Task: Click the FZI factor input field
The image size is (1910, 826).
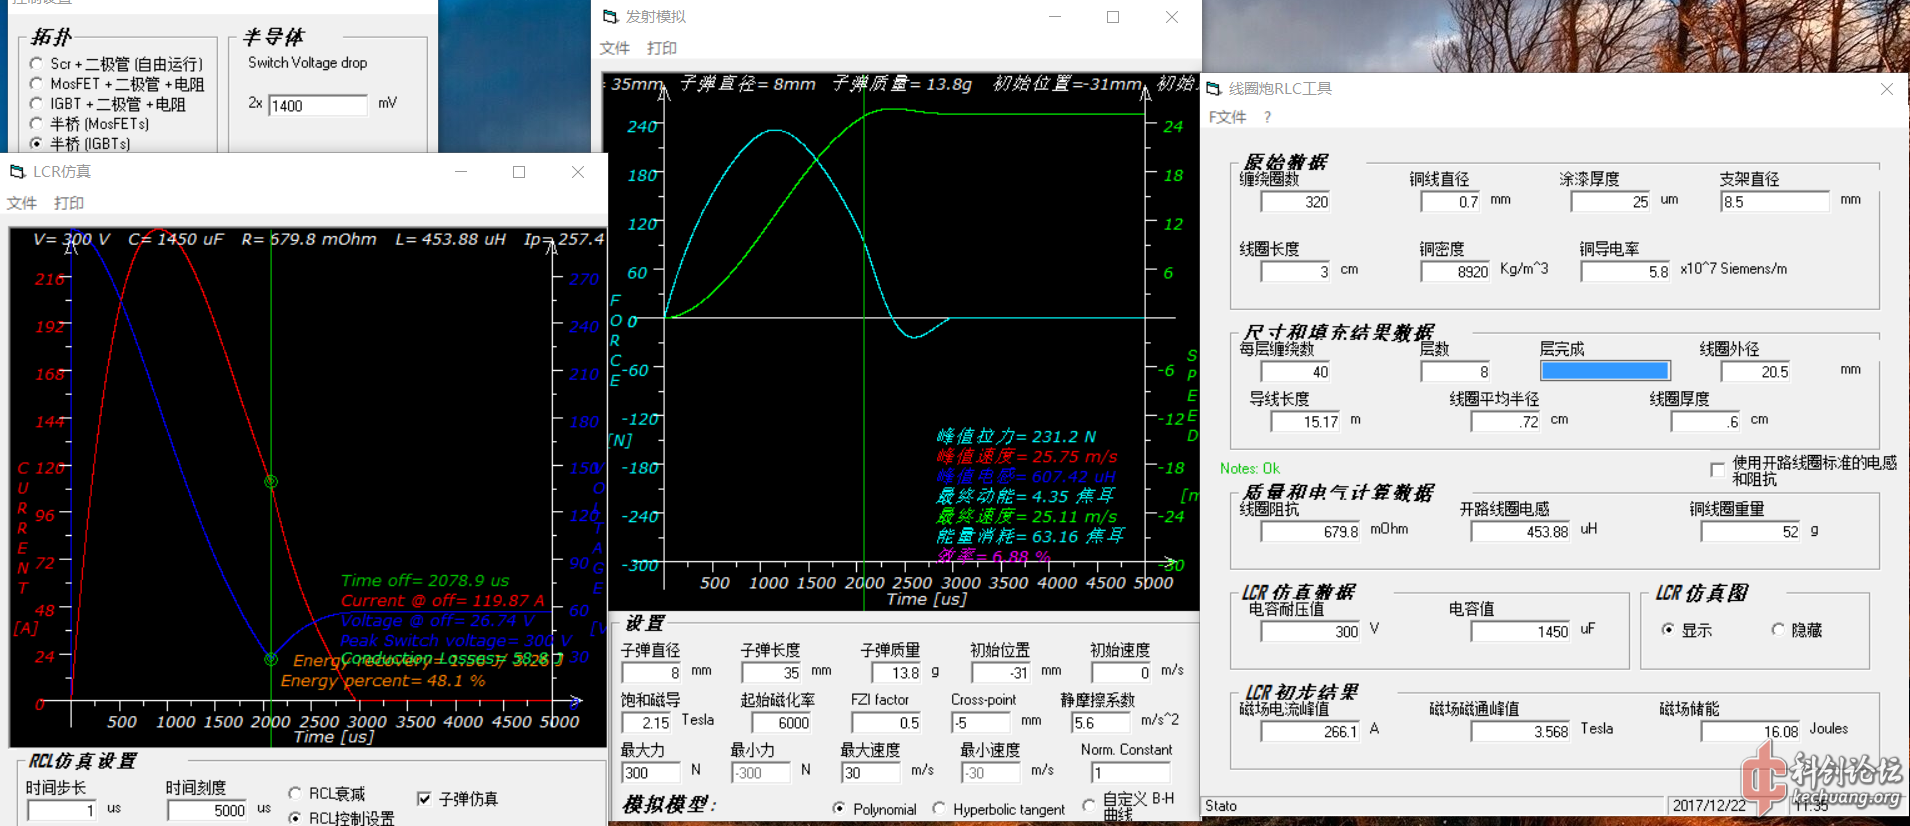Action: (886, 722)
